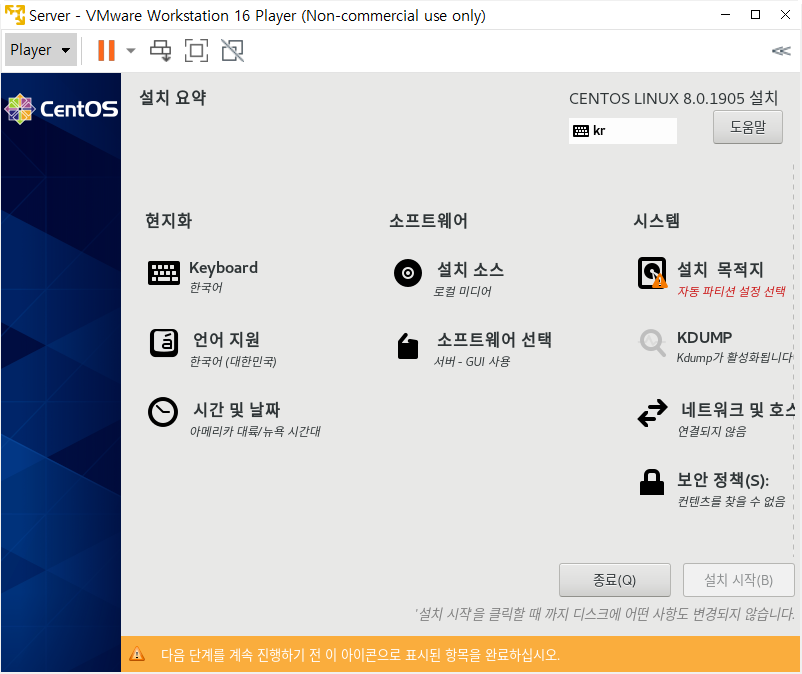Viewport: 802px width, 674px height.
Task: Select 언어 지원 label
Action: 226,339
